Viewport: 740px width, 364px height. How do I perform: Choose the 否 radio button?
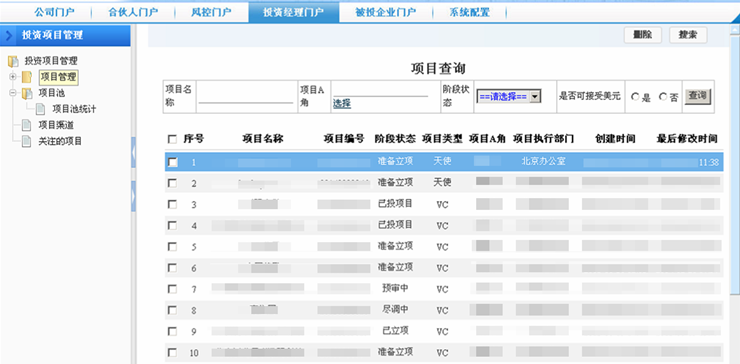tap(663, 97)
